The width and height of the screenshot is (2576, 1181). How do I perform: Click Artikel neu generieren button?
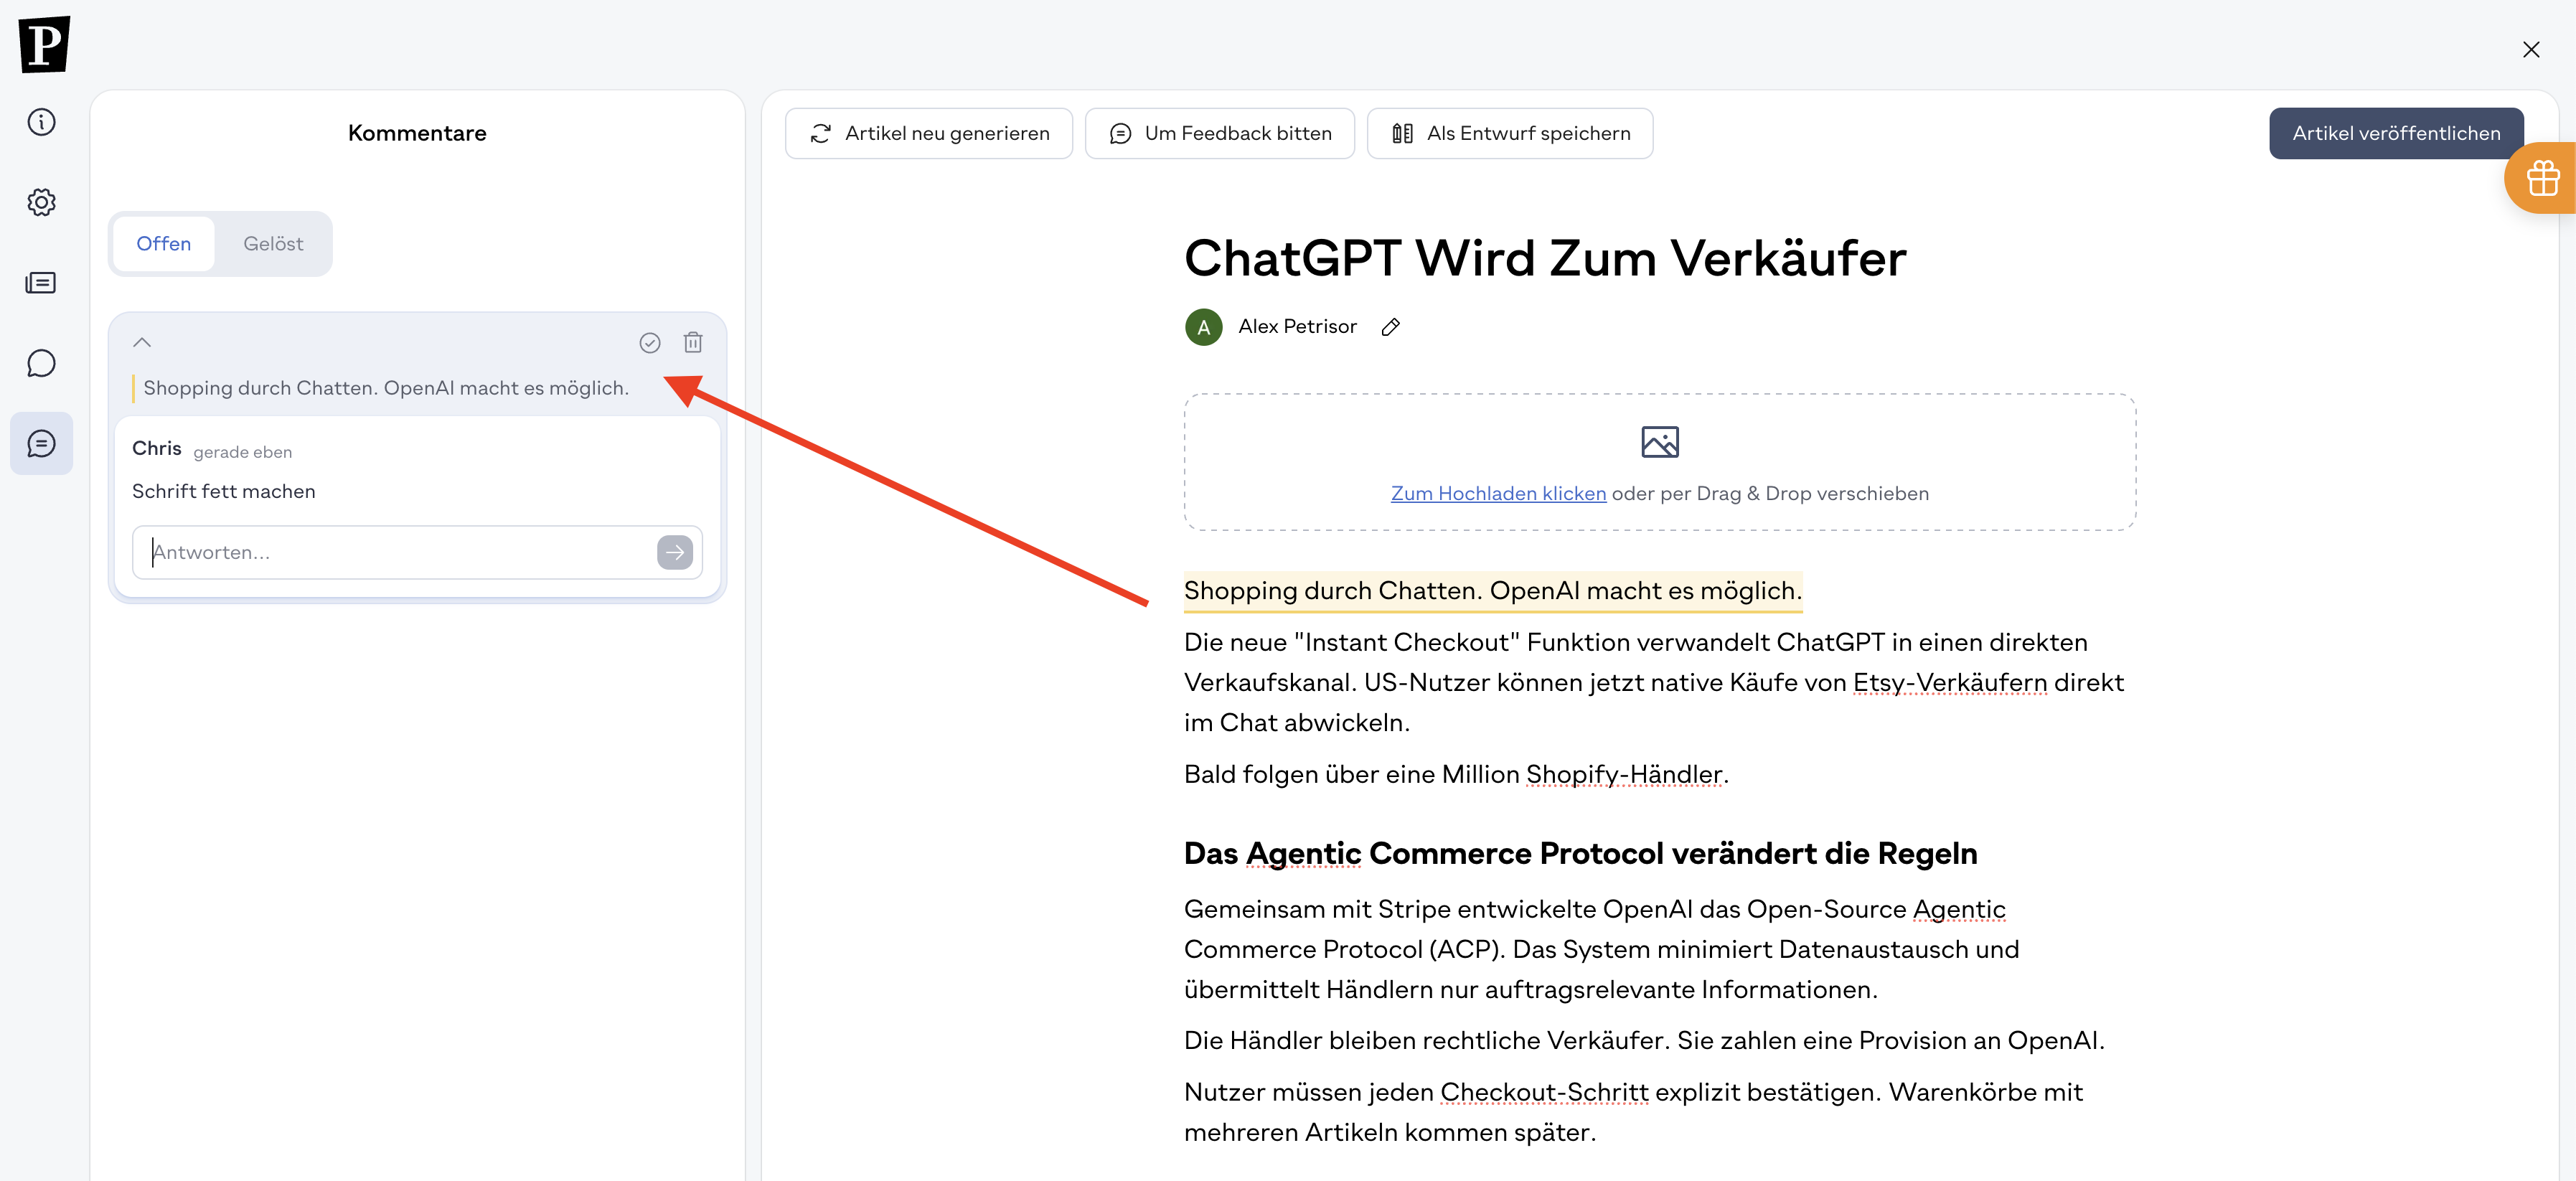pos(929,133)
